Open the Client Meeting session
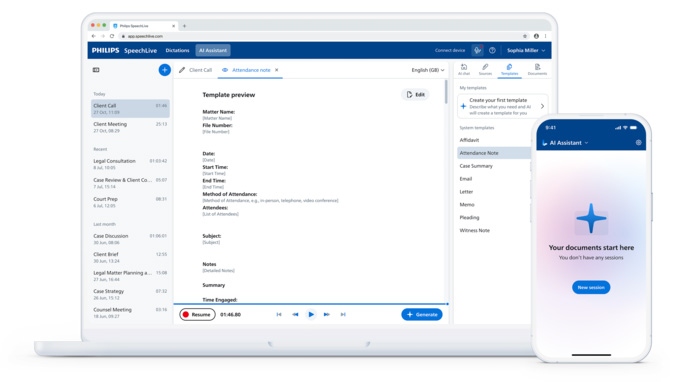The width and height of the screenshot is (700, 382). point(130,127)
